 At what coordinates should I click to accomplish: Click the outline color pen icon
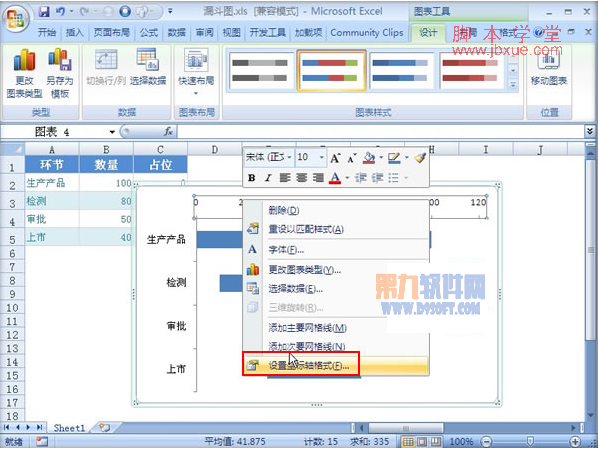click(x=394, y=158)
